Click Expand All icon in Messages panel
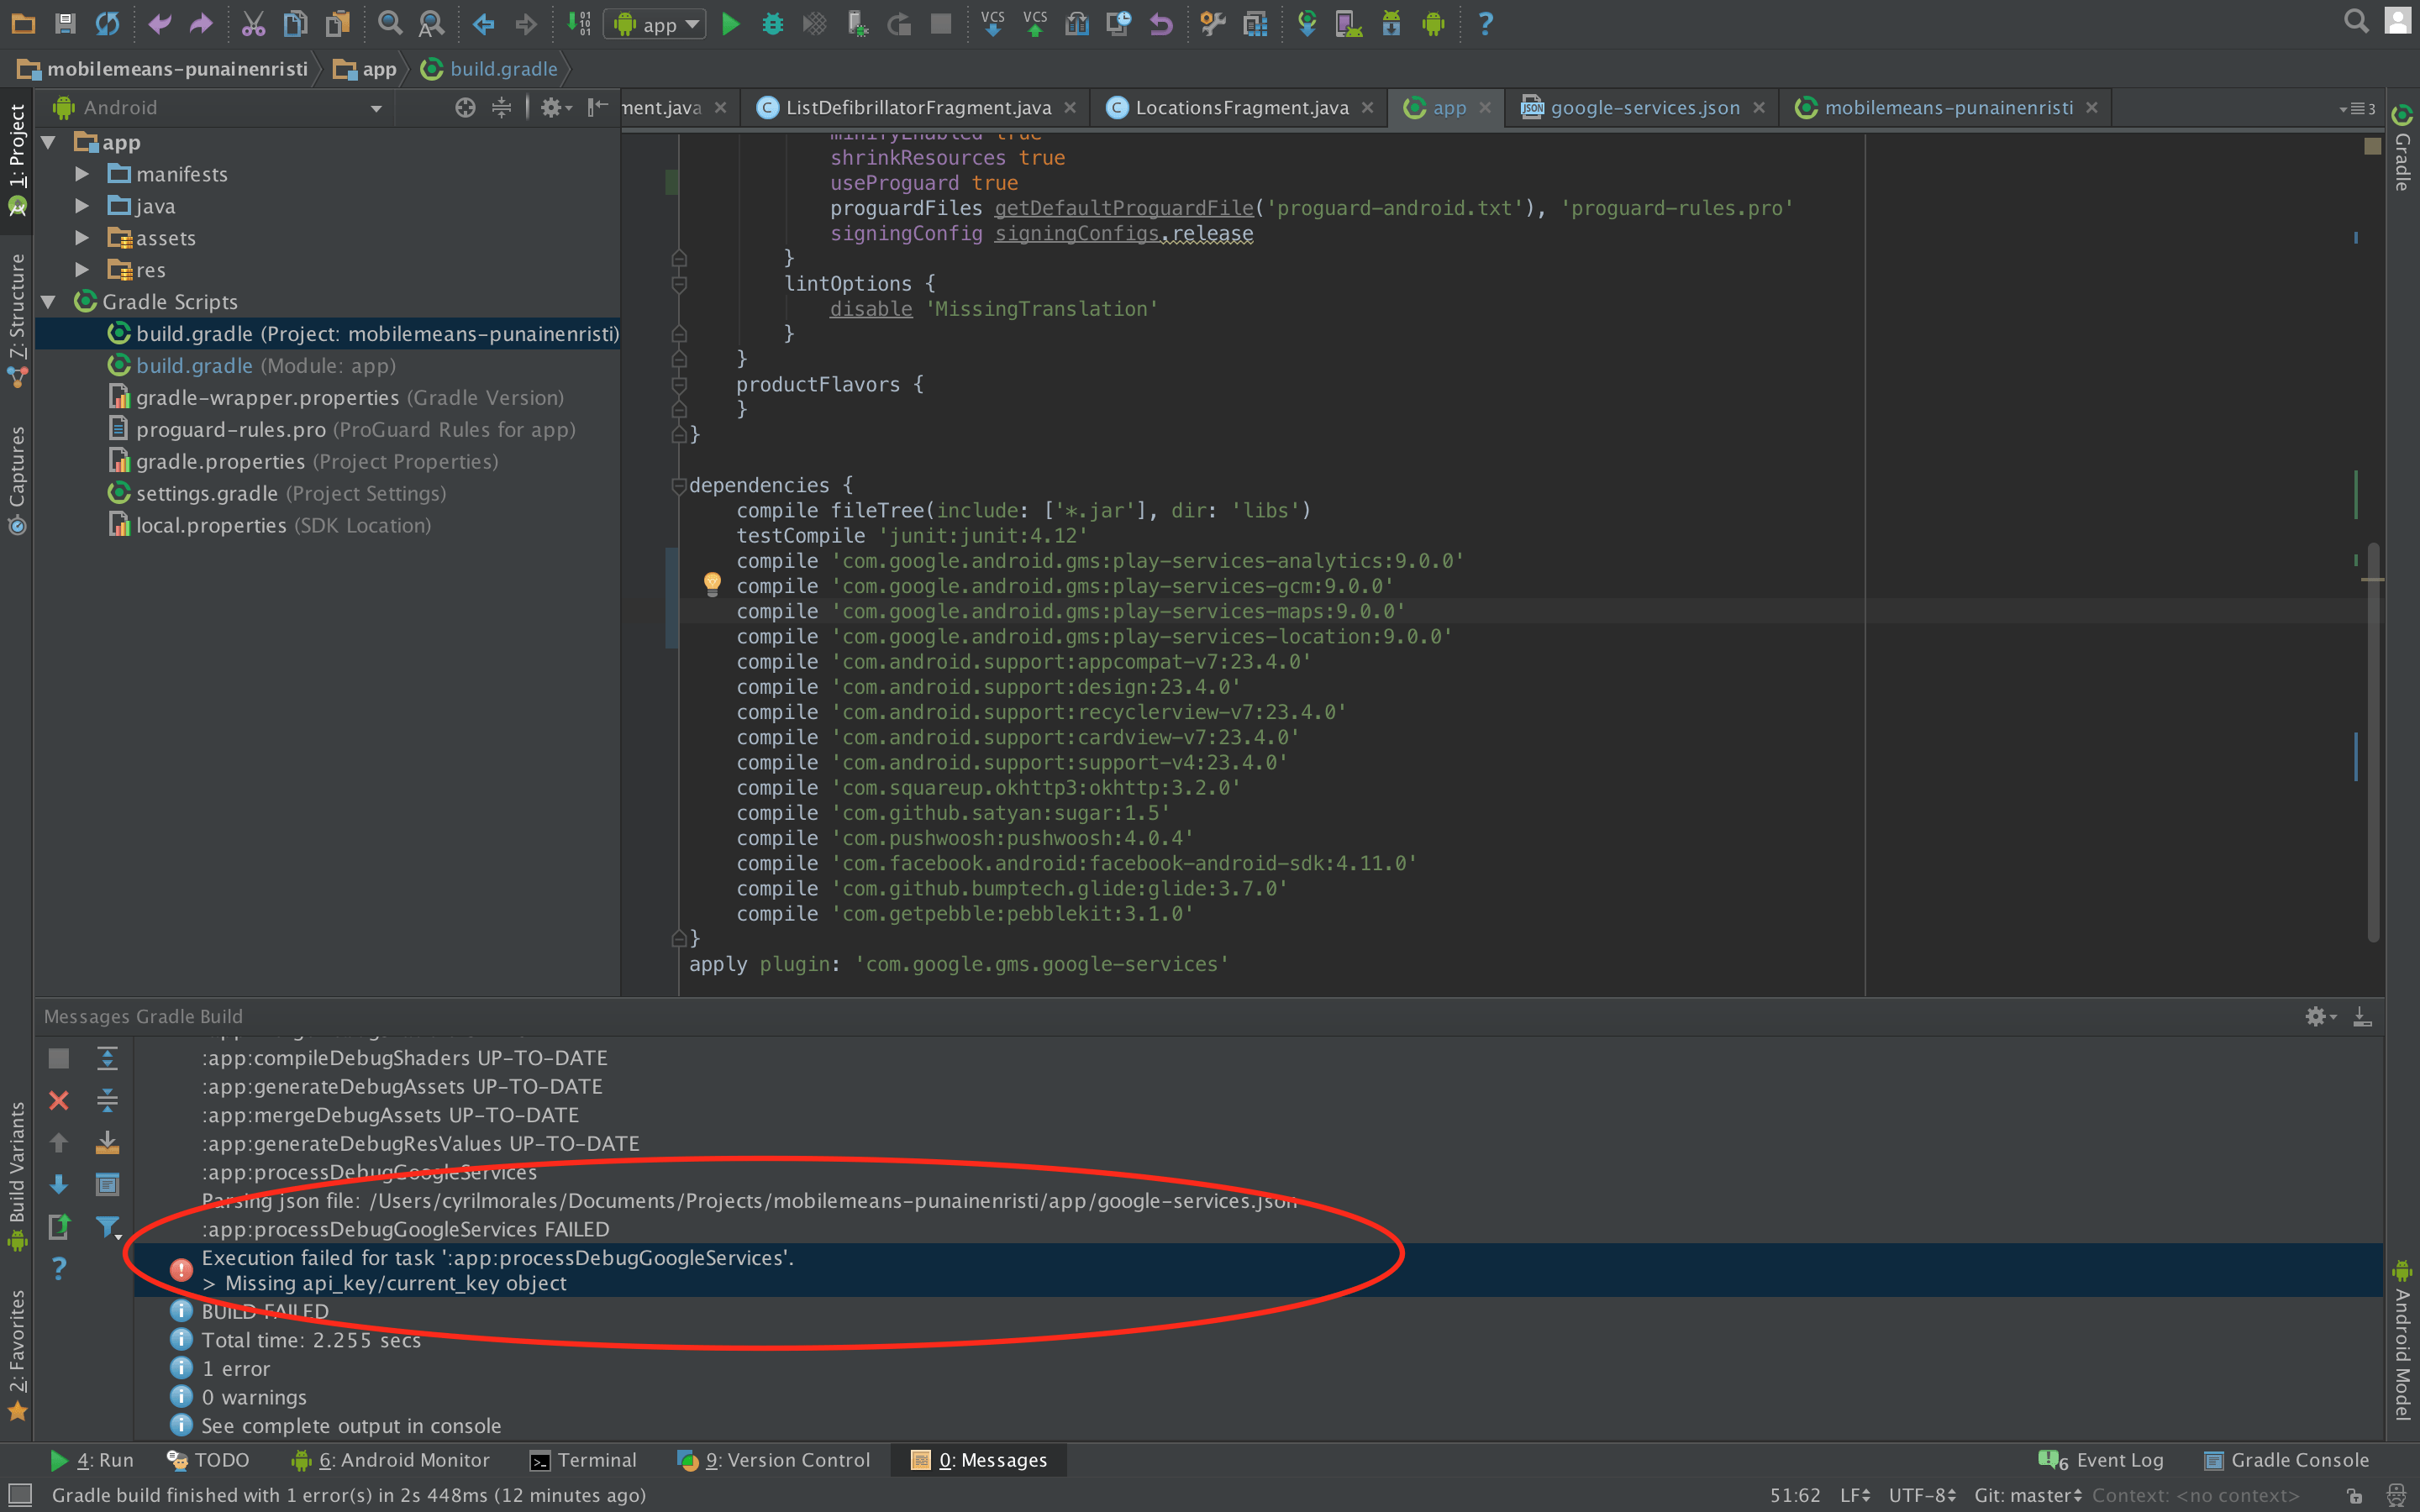The width and height of the screenshot is (2420, 1512). [107, 1058]
